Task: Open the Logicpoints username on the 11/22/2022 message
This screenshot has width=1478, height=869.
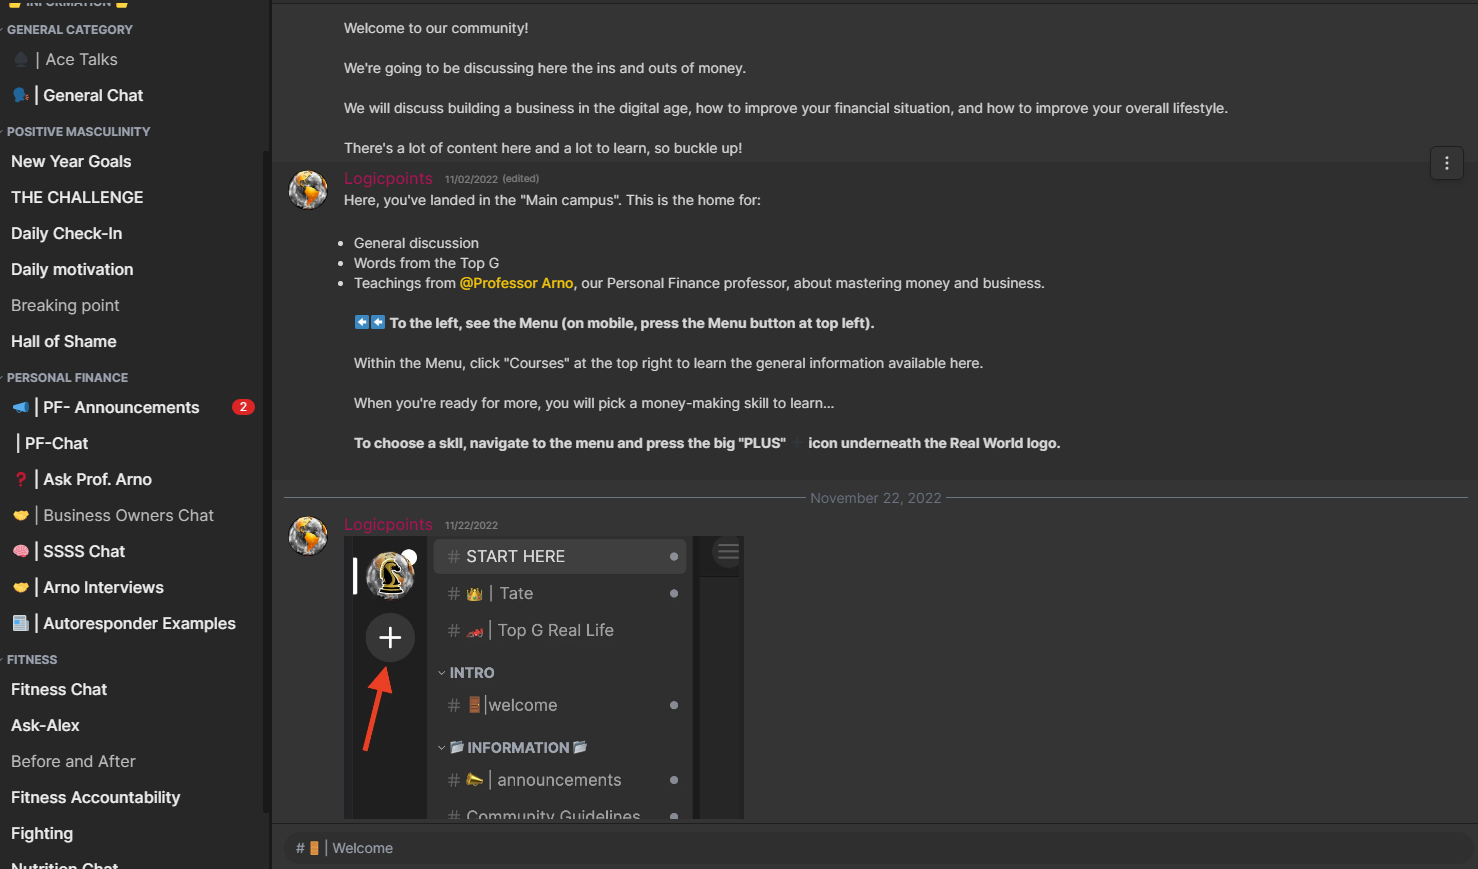Action: (x=388, y=524)
